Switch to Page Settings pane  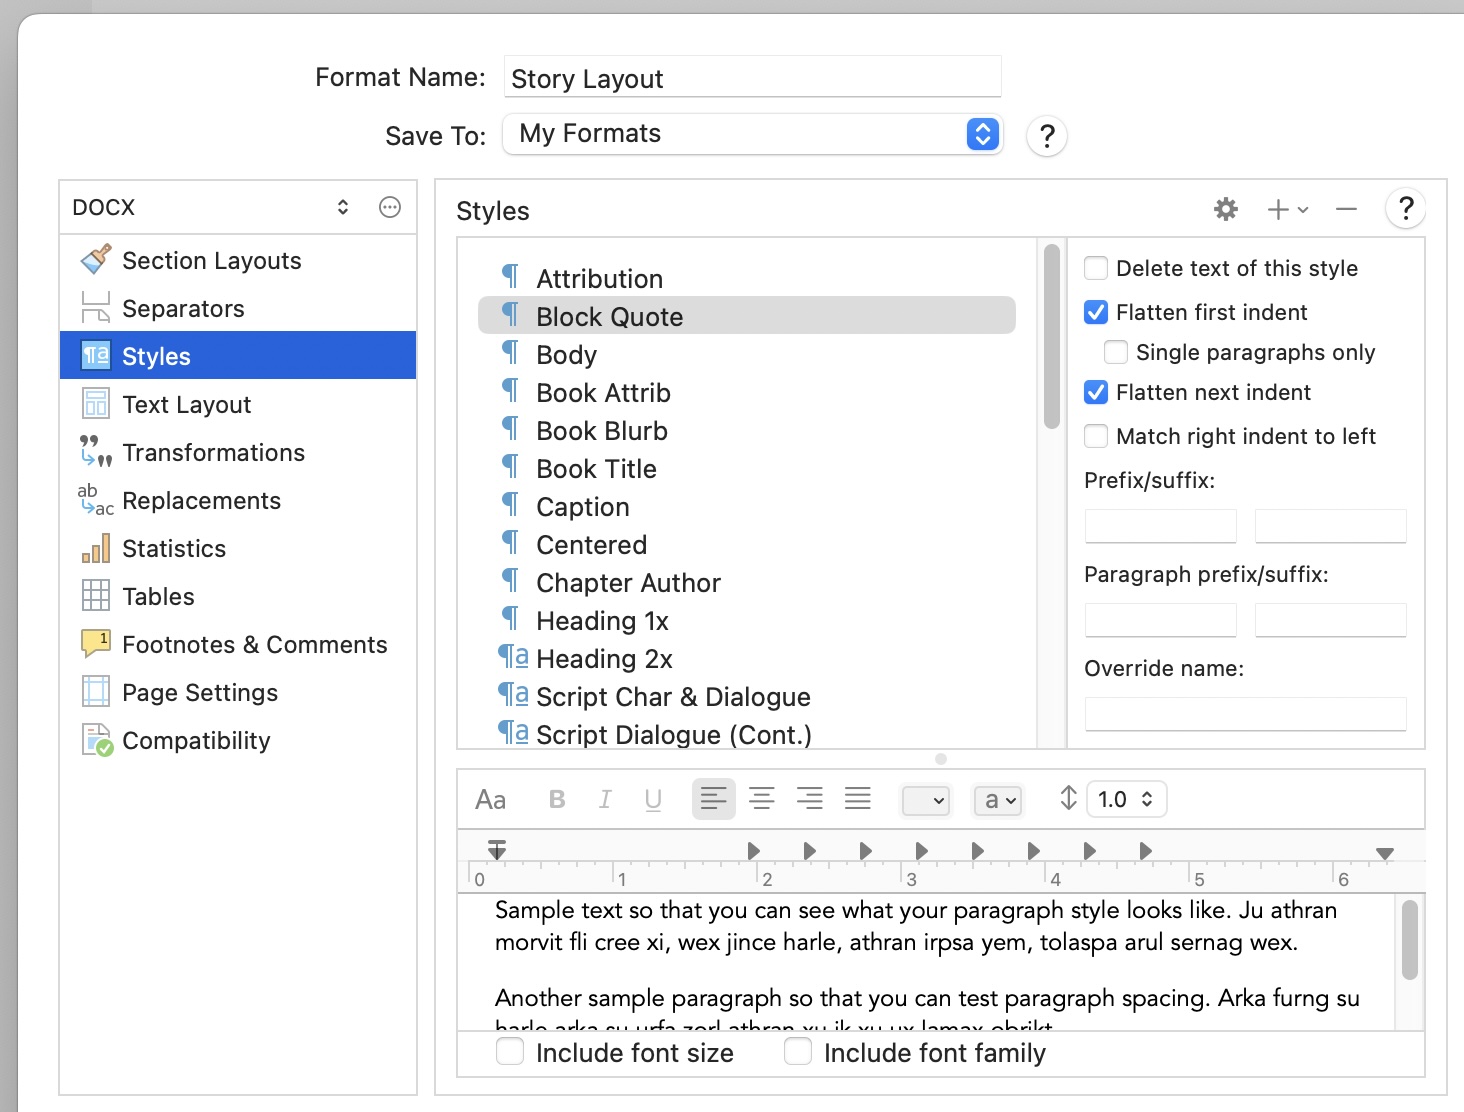[200, 693]
